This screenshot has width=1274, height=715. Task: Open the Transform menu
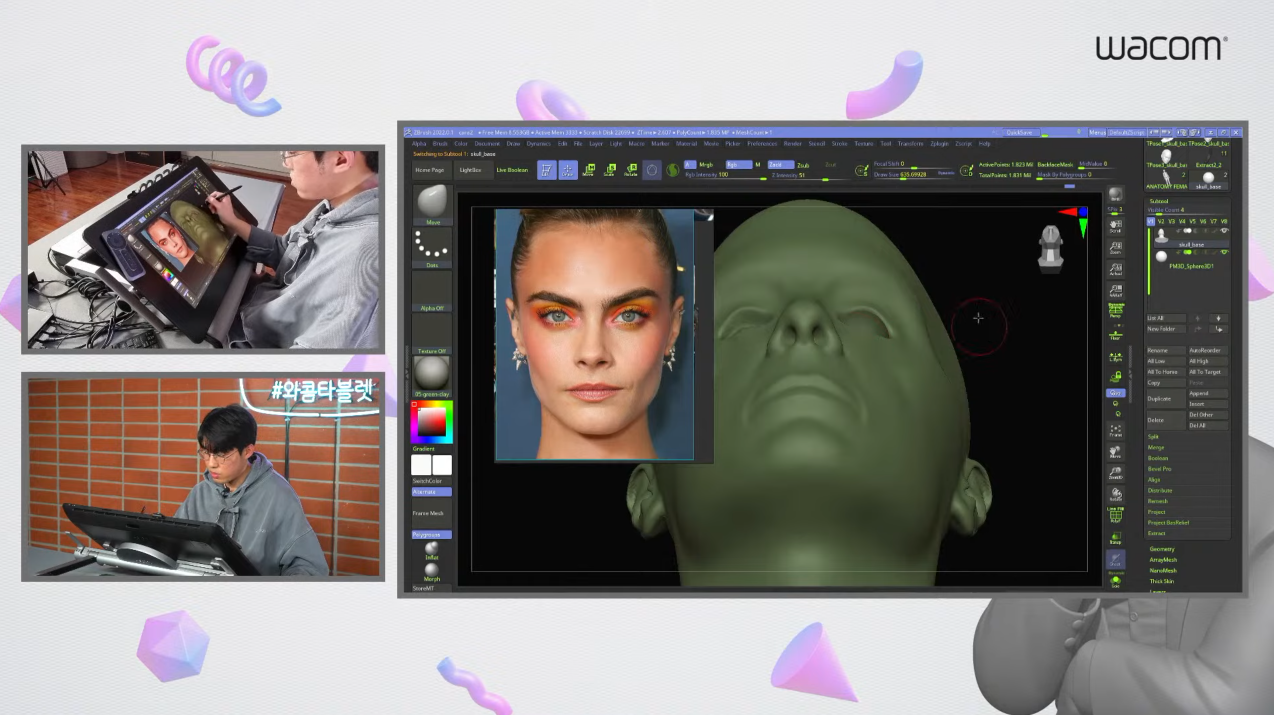tap(911, 144)
